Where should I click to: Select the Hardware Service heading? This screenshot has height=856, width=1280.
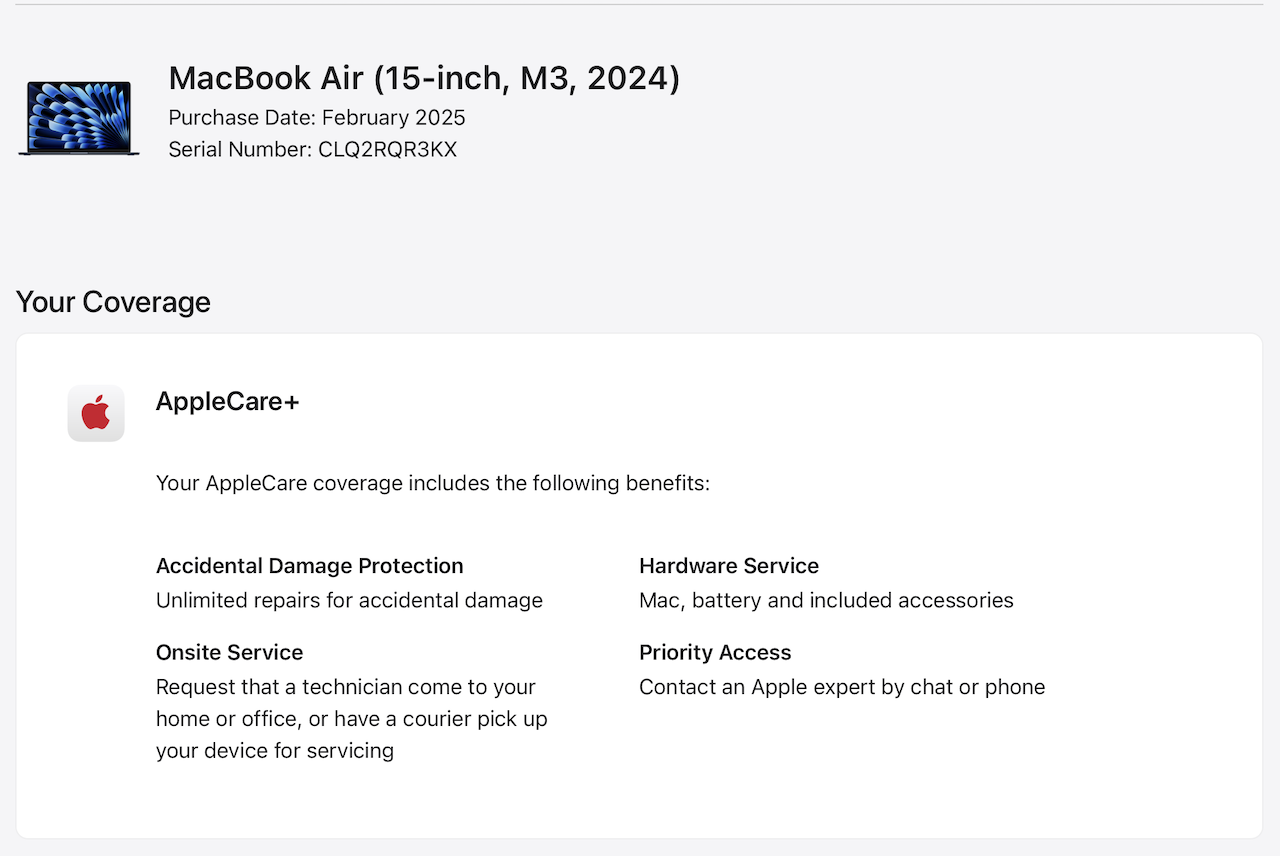[x=729, y=566]
